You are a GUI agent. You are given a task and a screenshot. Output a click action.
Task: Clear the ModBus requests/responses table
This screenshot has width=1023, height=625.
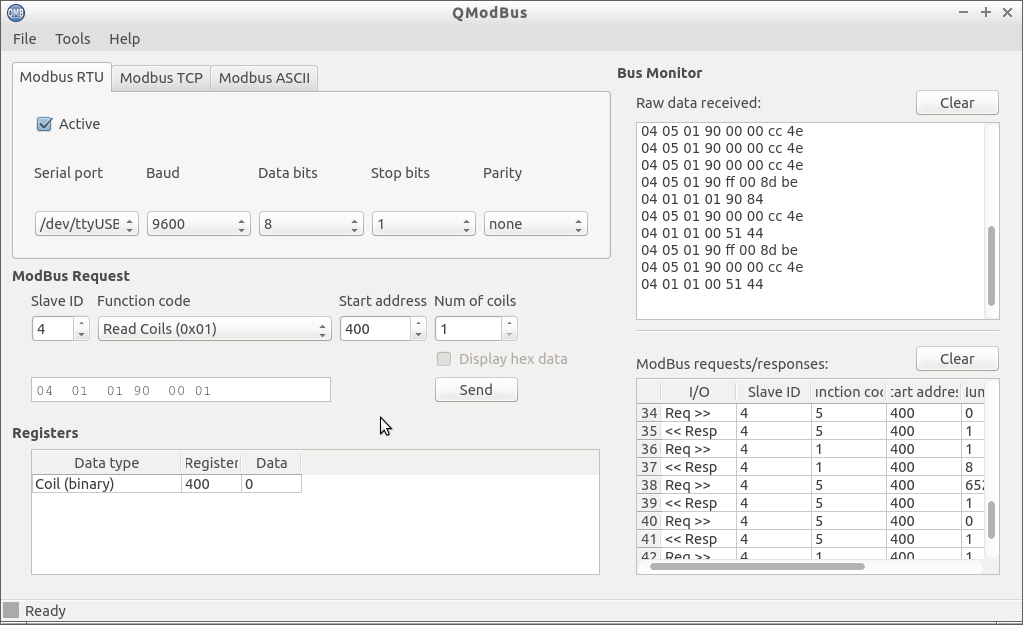pyautogui.click(x=956, y=359)
